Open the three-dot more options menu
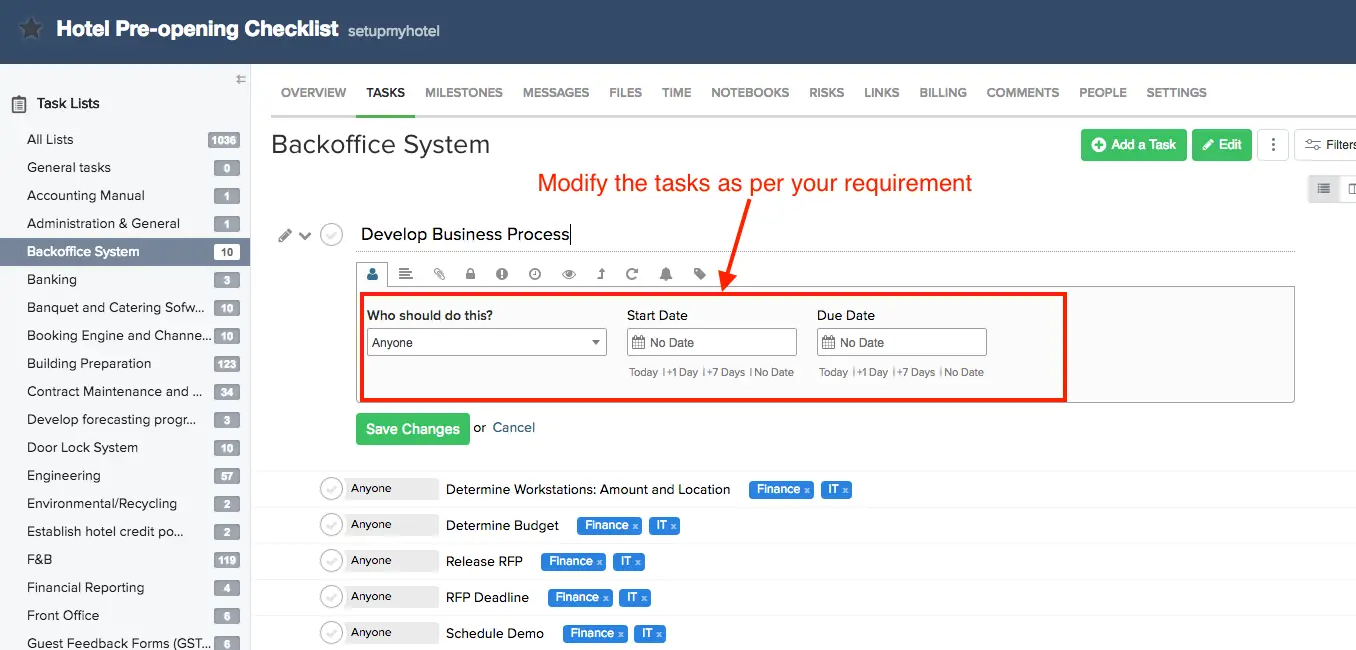 coord(1272,145)
